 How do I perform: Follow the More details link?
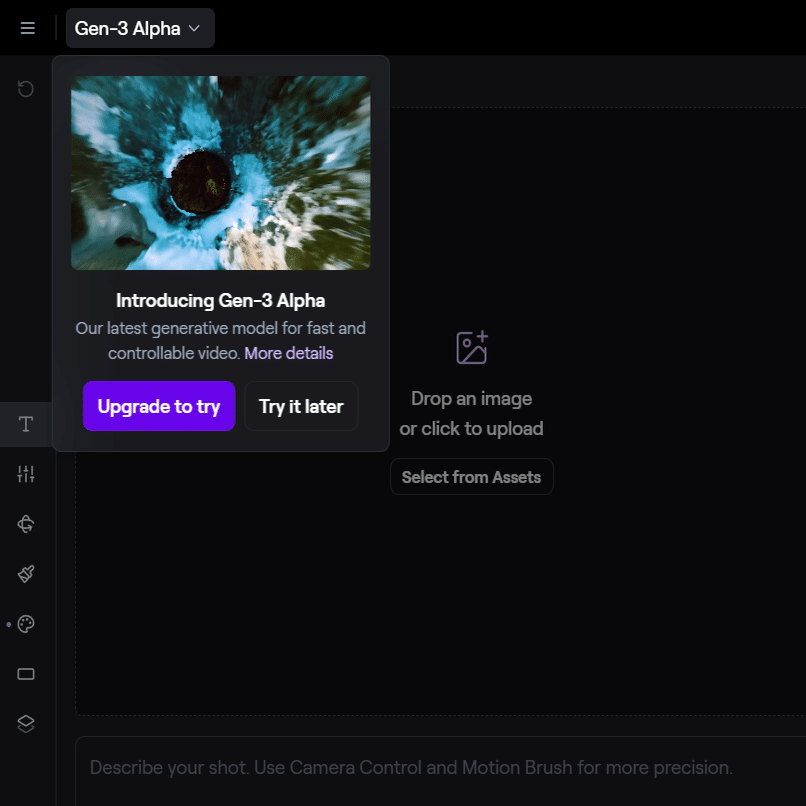289,353
